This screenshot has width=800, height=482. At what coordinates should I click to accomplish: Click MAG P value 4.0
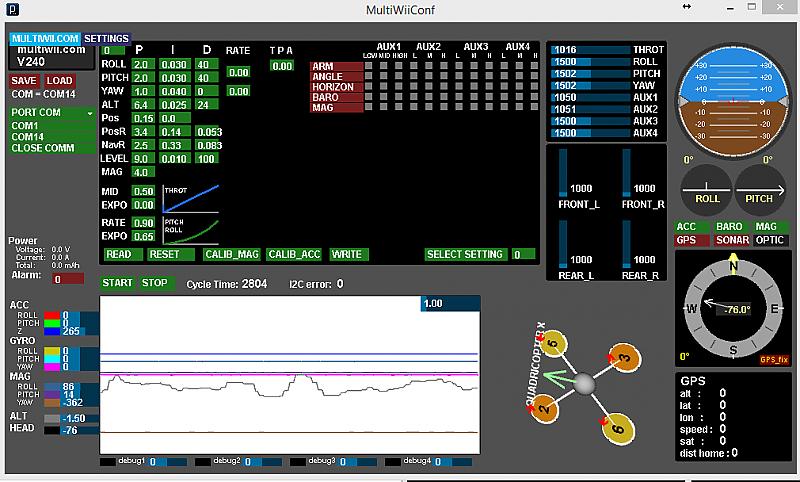point(143,172)
